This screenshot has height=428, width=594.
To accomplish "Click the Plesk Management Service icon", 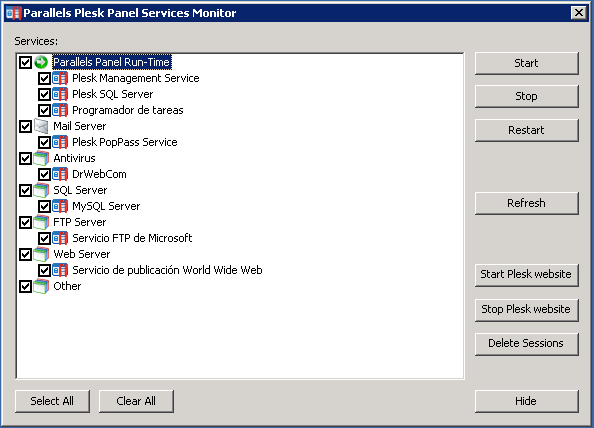I will click(60, 78).
